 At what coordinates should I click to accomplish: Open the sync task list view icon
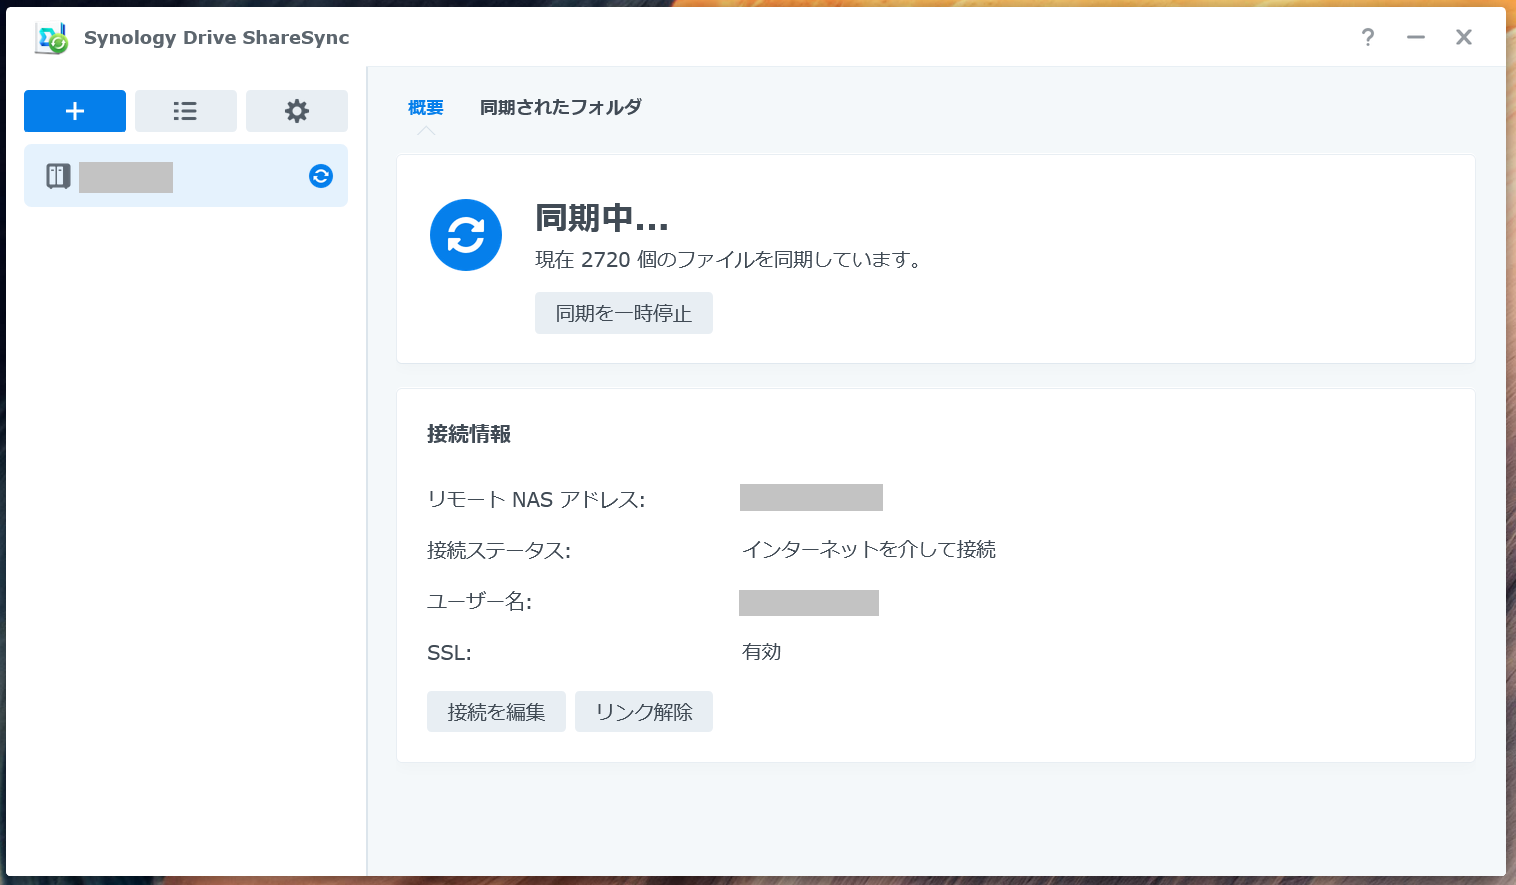(185, 111)
